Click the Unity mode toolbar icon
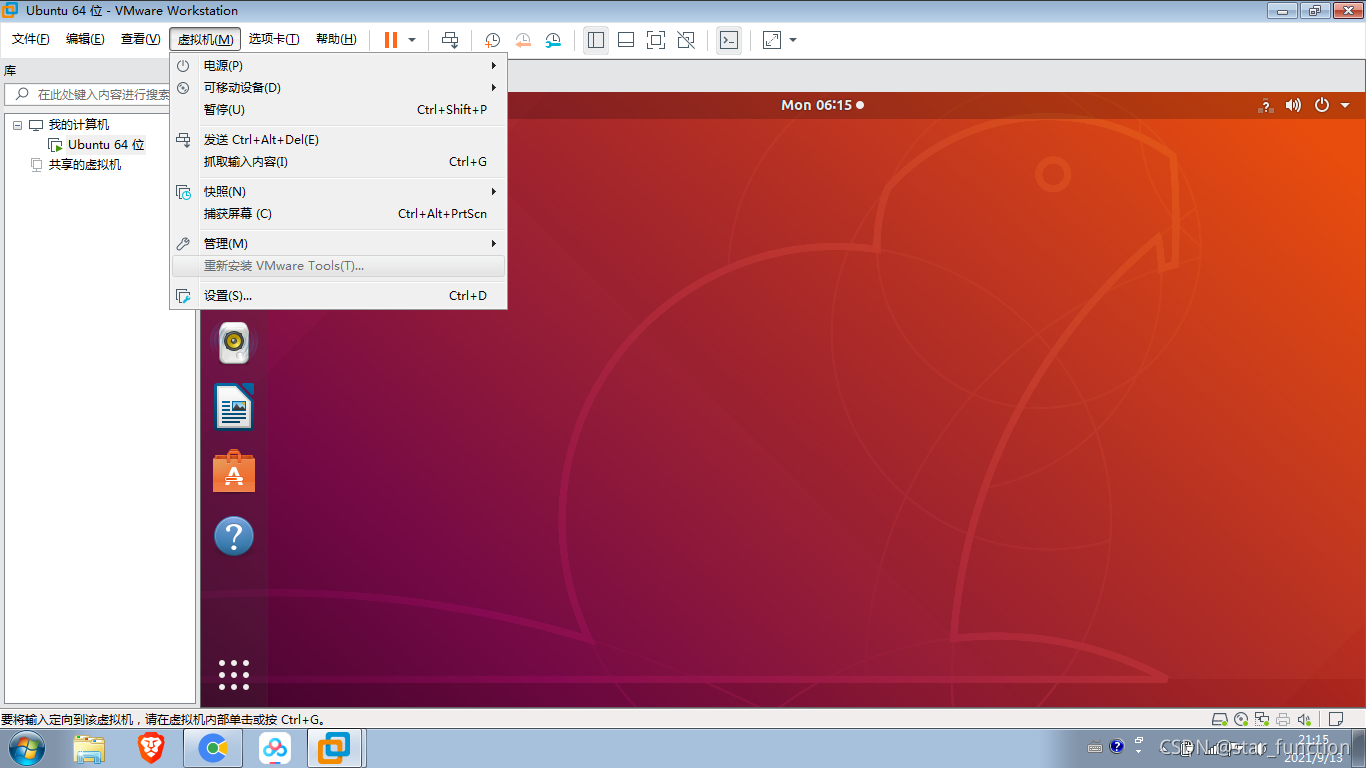The height and width of the screenshot is (768, 1366). pos(686,40)
